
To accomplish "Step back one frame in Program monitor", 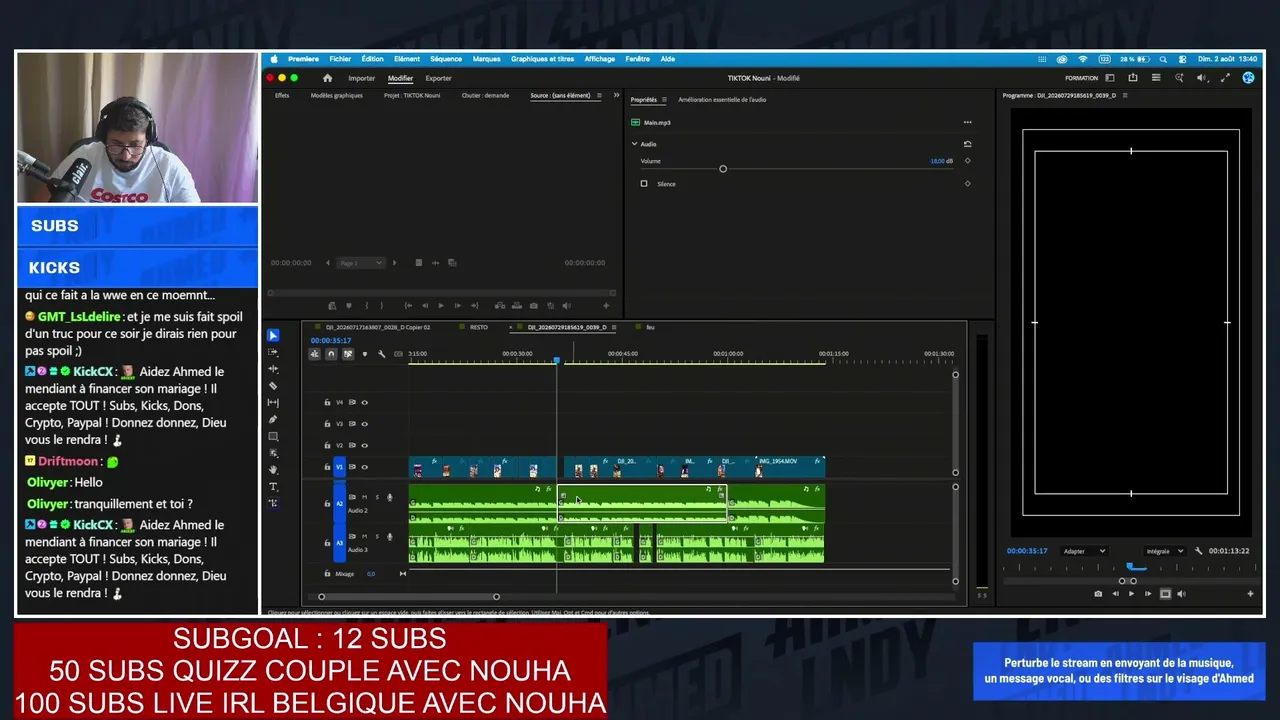I will coord(1115,594).
